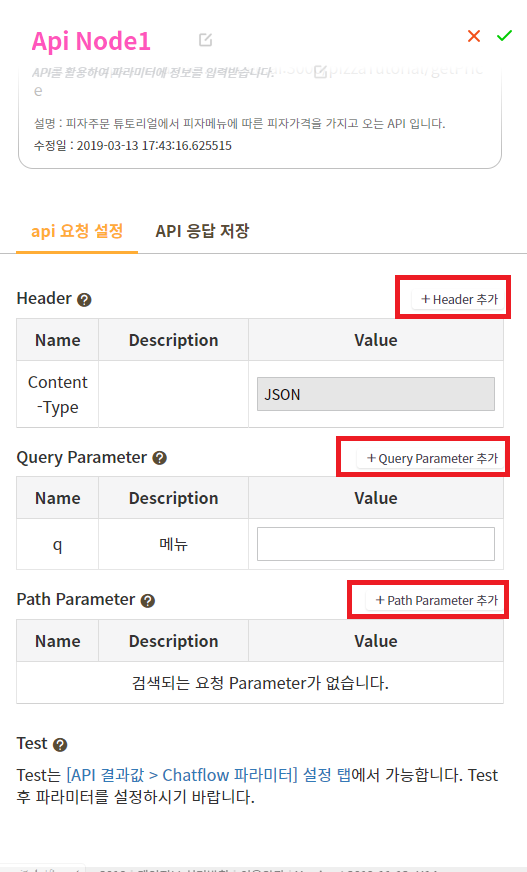Click the edit icon next to the API URL

321,72
